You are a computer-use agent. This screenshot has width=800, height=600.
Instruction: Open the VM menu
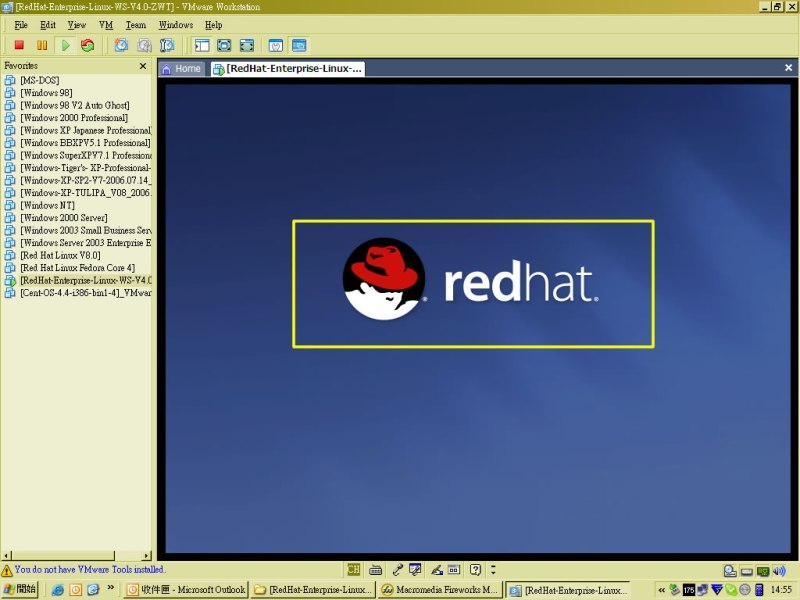pos(106,25)
